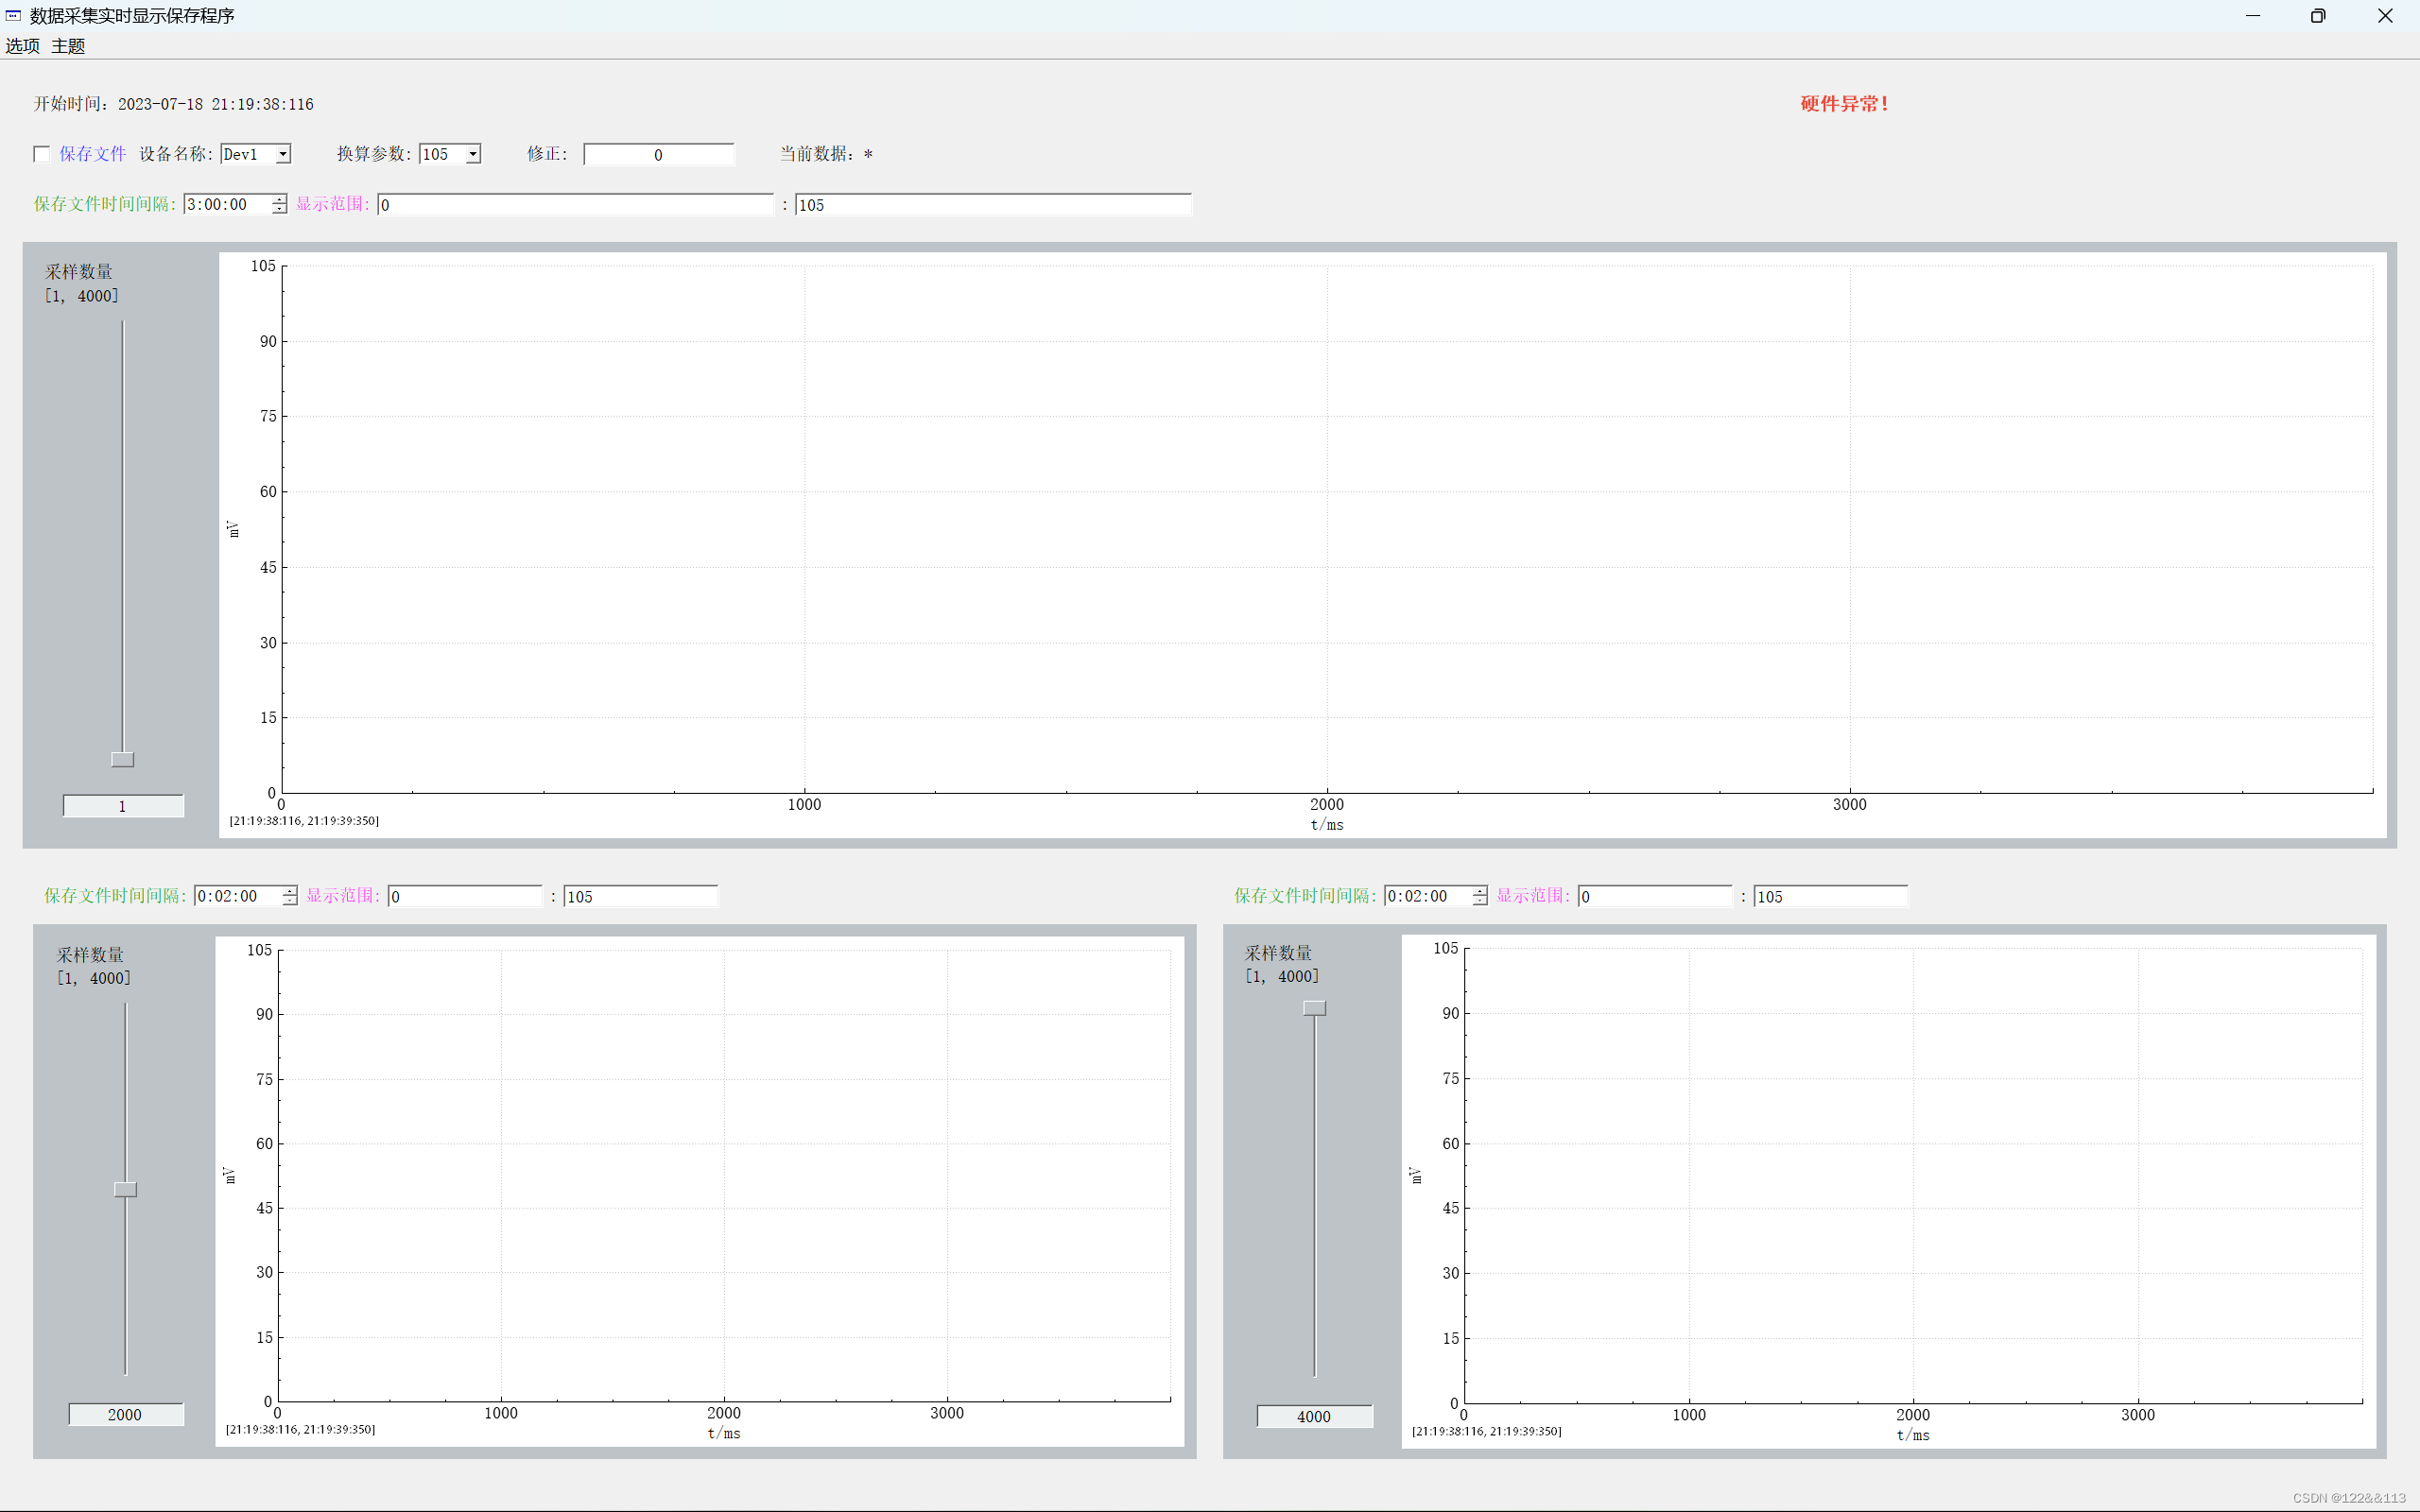Click the bottom-left 显示范围 minimum field
This screenshot has height=1512, width=2420.
[465, 897]
